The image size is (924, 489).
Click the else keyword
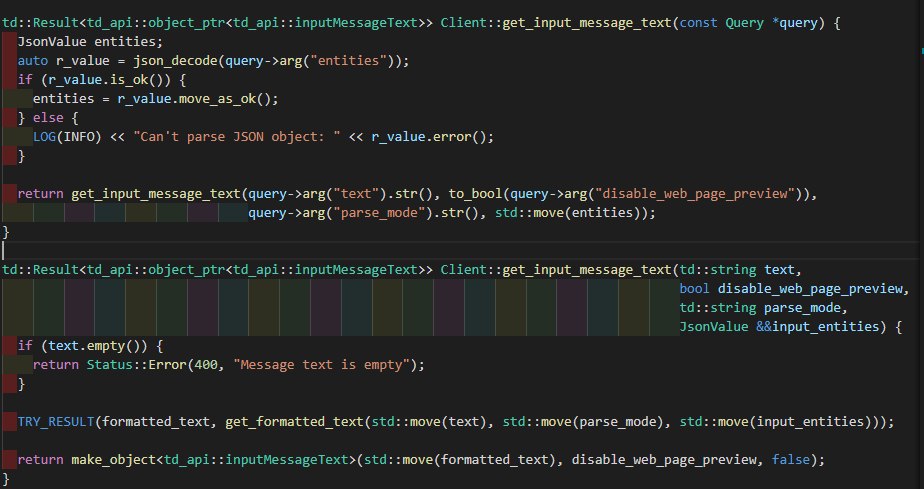pos(48,117)
